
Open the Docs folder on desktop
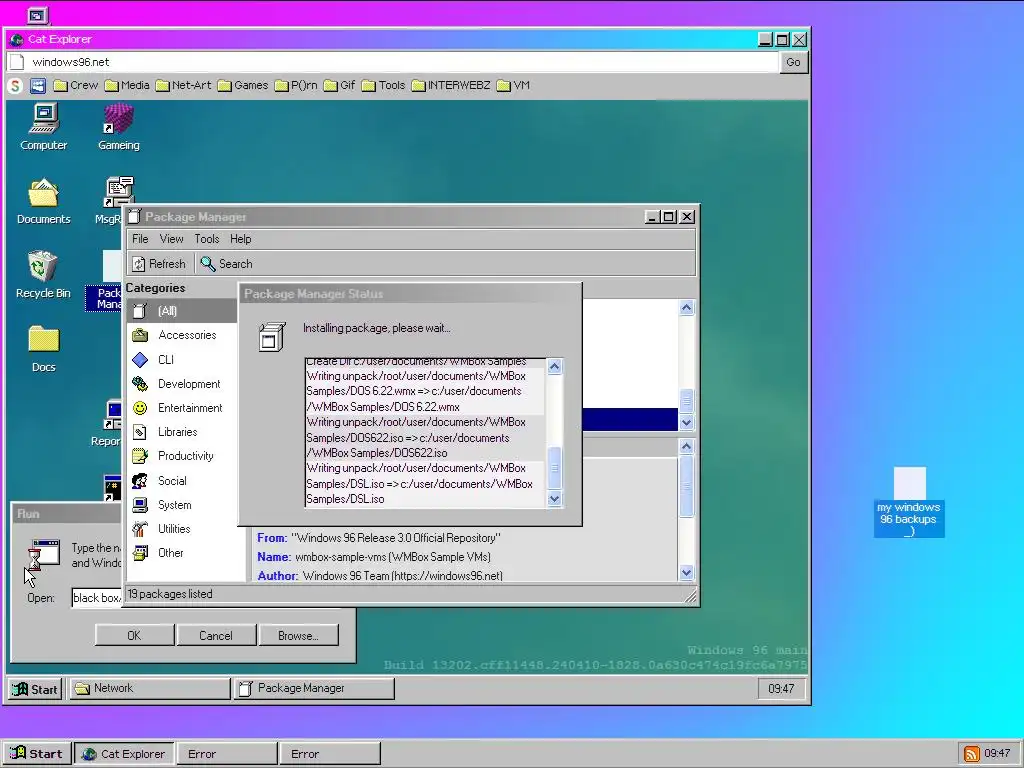pos(43,349)
